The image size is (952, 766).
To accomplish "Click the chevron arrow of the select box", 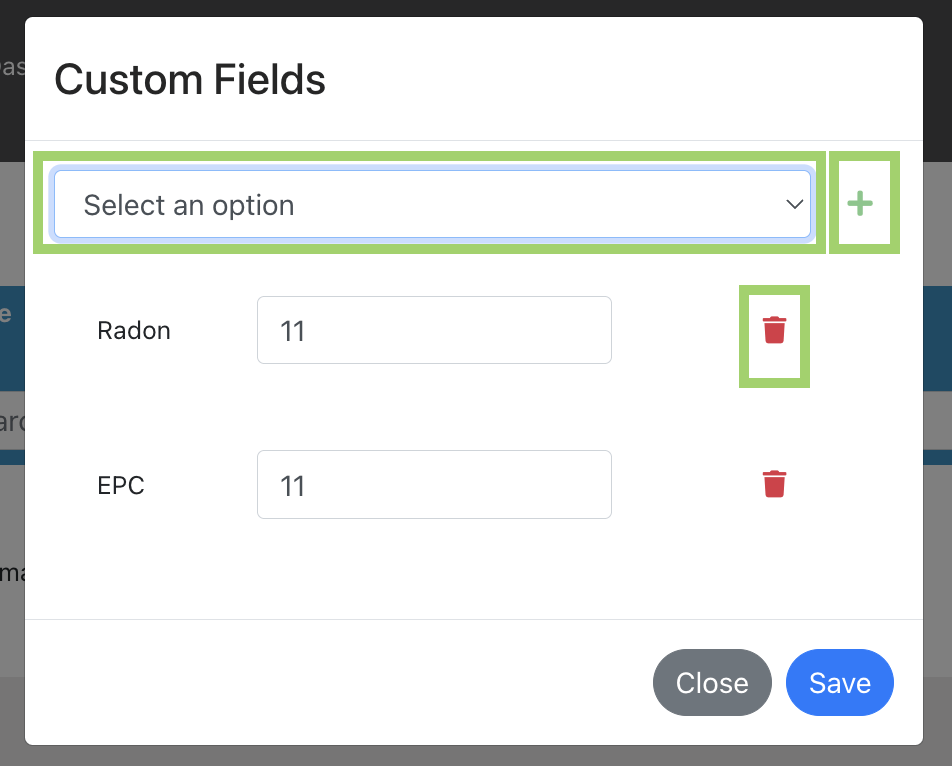I will click(x=794, y=205).
